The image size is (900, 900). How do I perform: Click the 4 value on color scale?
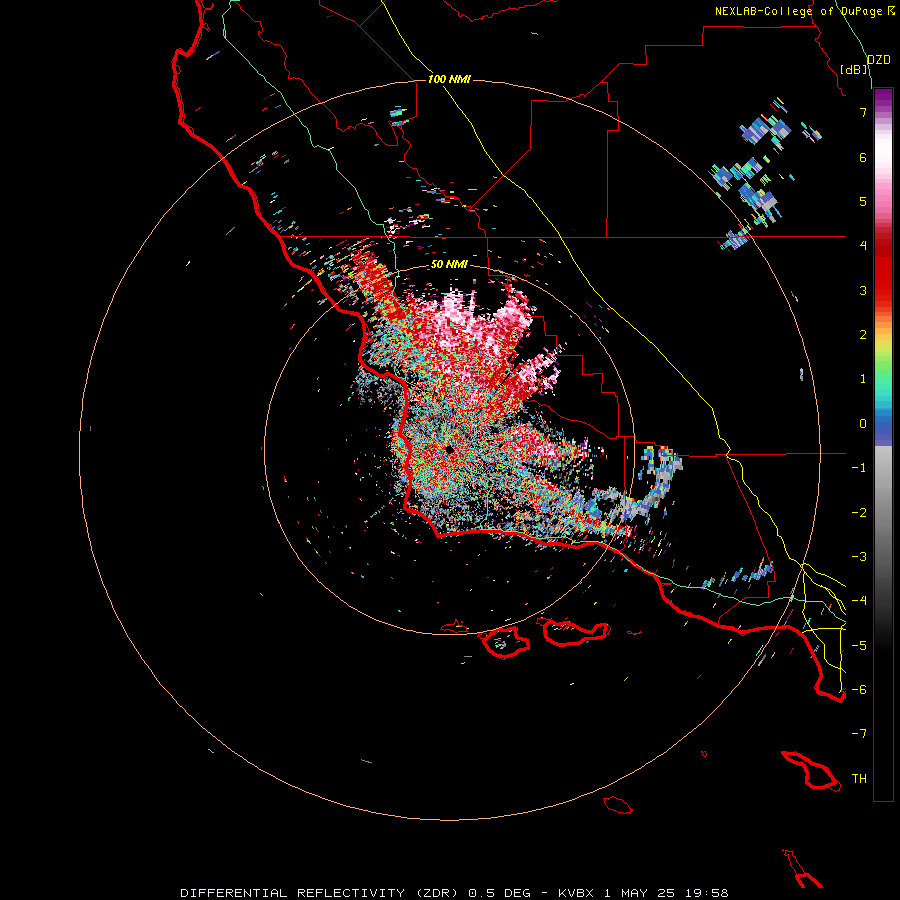click(863, 246)
